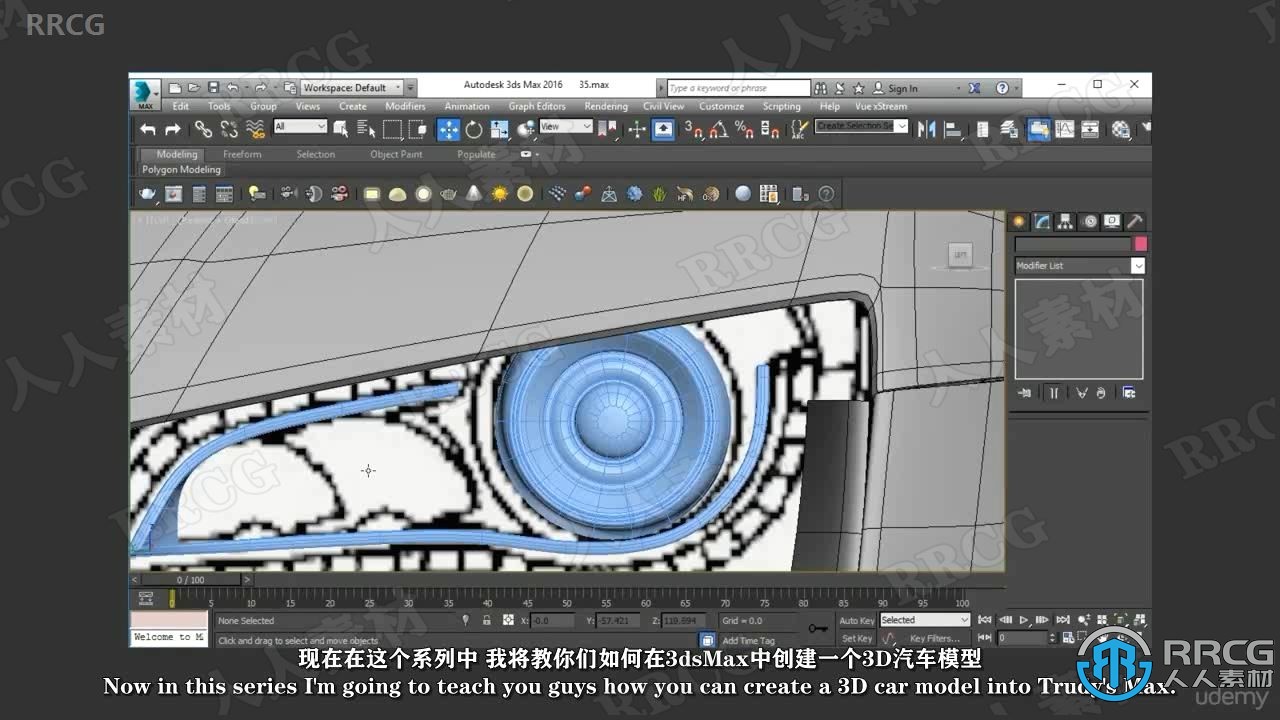Open the 3ds Max application menu logo
The width and height of the screenshot is (1280, 720).
pyautogui.click(x=146, y=92)
